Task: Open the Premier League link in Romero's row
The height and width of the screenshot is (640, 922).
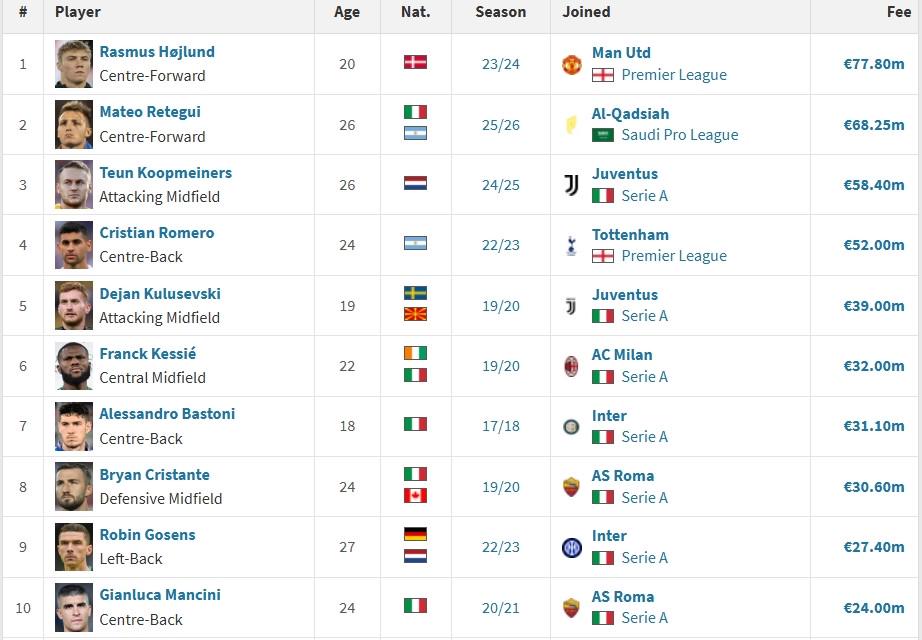Action: click(x=674, y=256)
